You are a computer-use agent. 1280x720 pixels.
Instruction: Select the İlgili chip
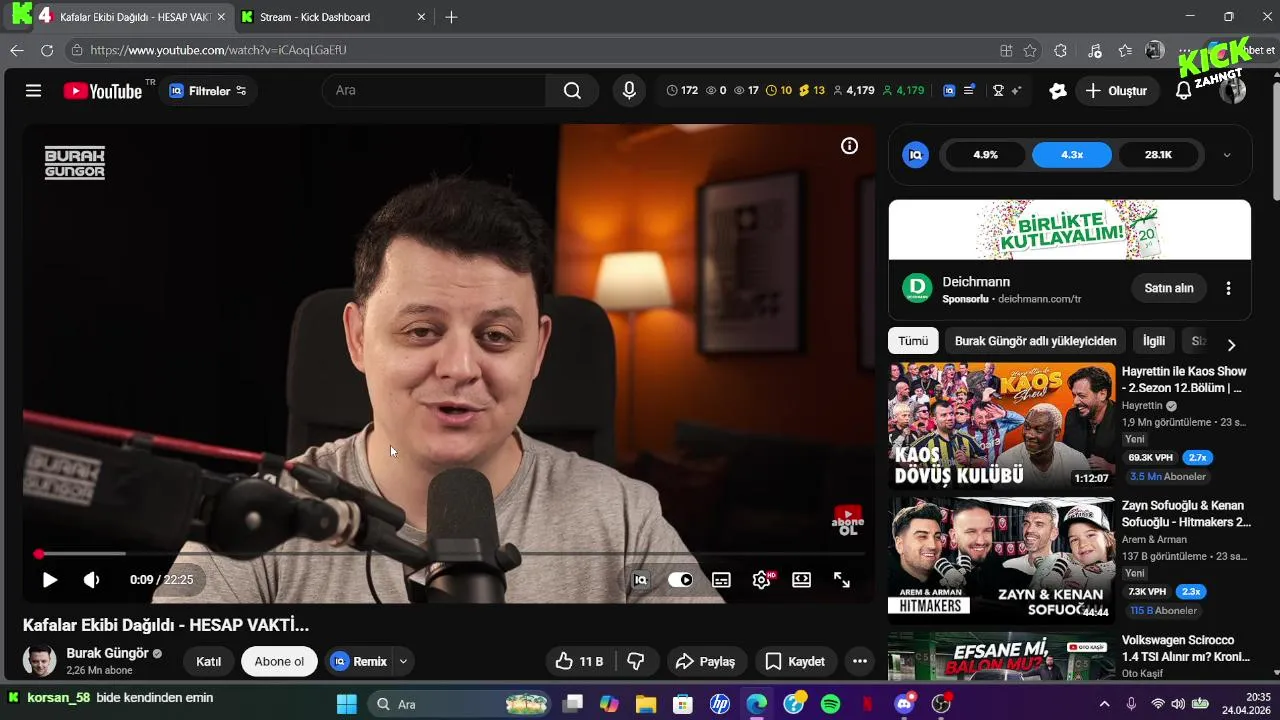point(1154,341)
